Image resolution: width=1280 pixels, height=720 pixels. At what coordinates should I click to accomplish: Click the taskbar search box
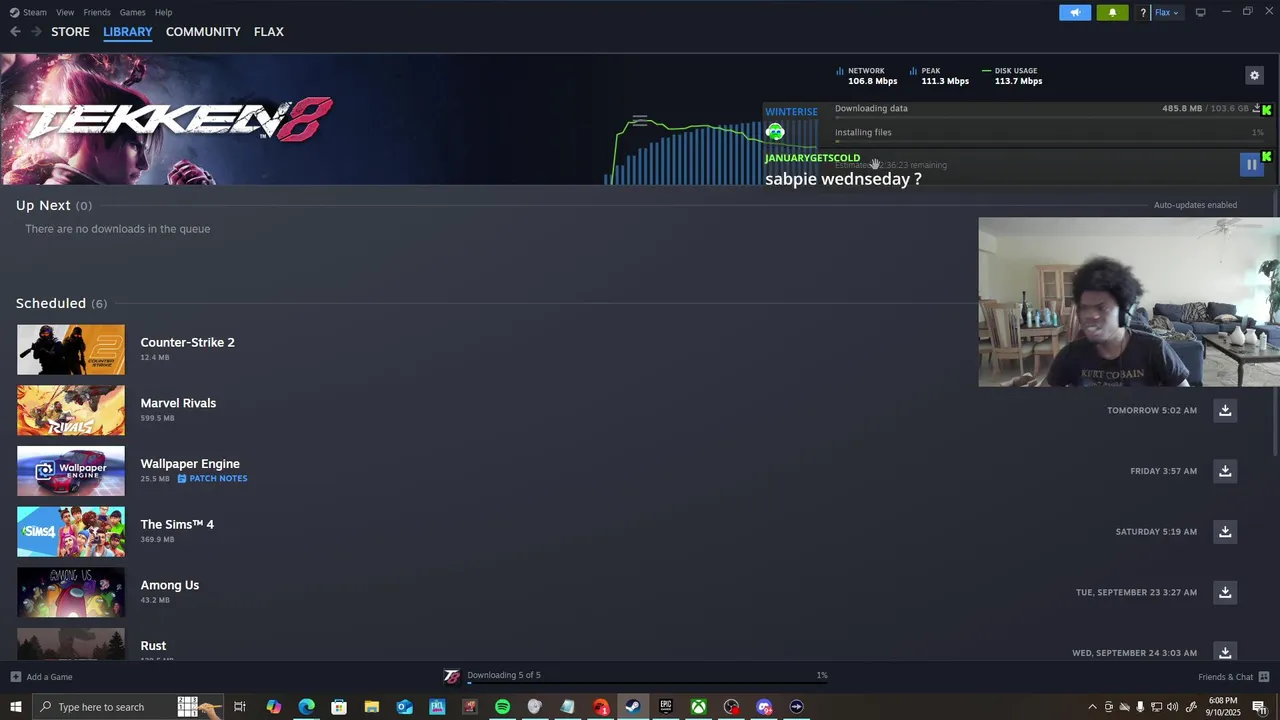128,707
